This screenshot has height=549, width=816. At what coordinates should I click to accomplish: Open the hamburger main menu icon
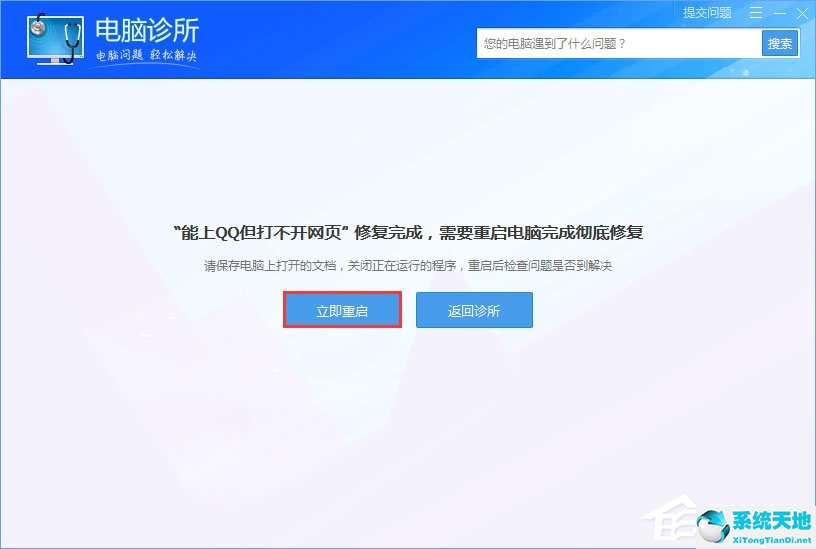756,12
